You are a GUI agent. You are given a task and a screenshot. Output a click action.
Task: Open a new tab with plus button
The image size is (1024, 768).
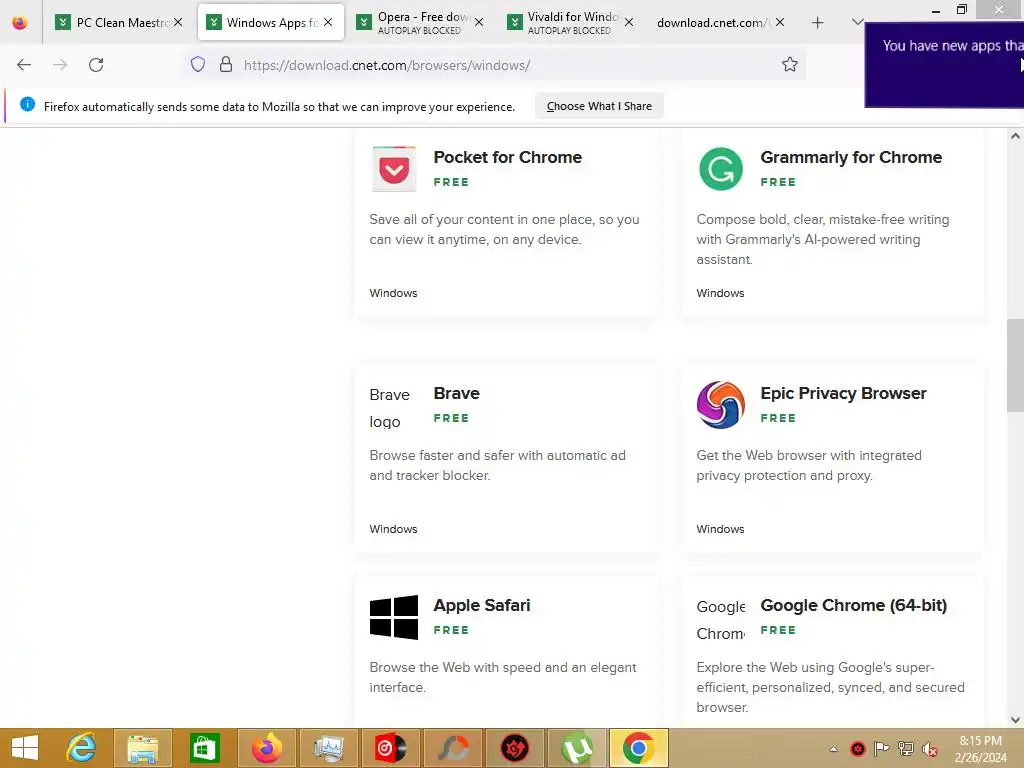[x=818, y=23]
